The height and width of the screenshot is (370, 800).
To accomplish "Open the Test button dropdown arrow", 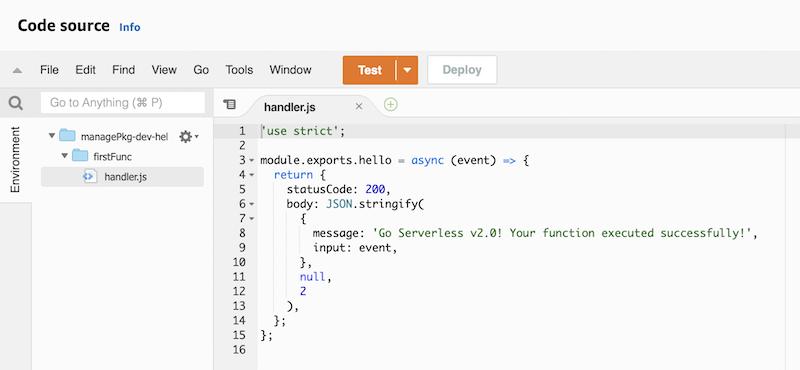I will coord(407,70).
